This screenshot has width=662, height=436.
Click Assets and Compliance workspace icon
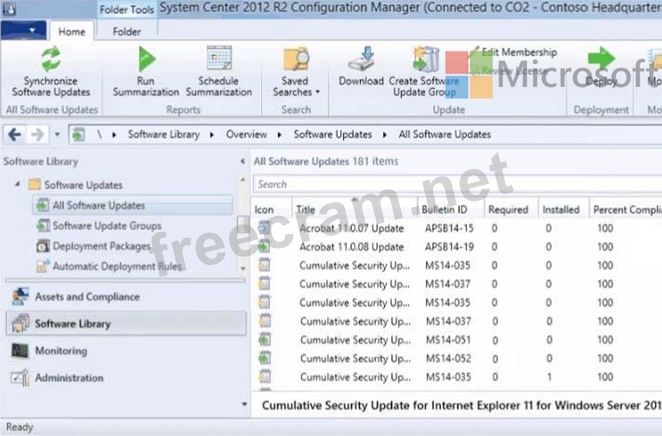pyautogui.click(x=20, y=296)
